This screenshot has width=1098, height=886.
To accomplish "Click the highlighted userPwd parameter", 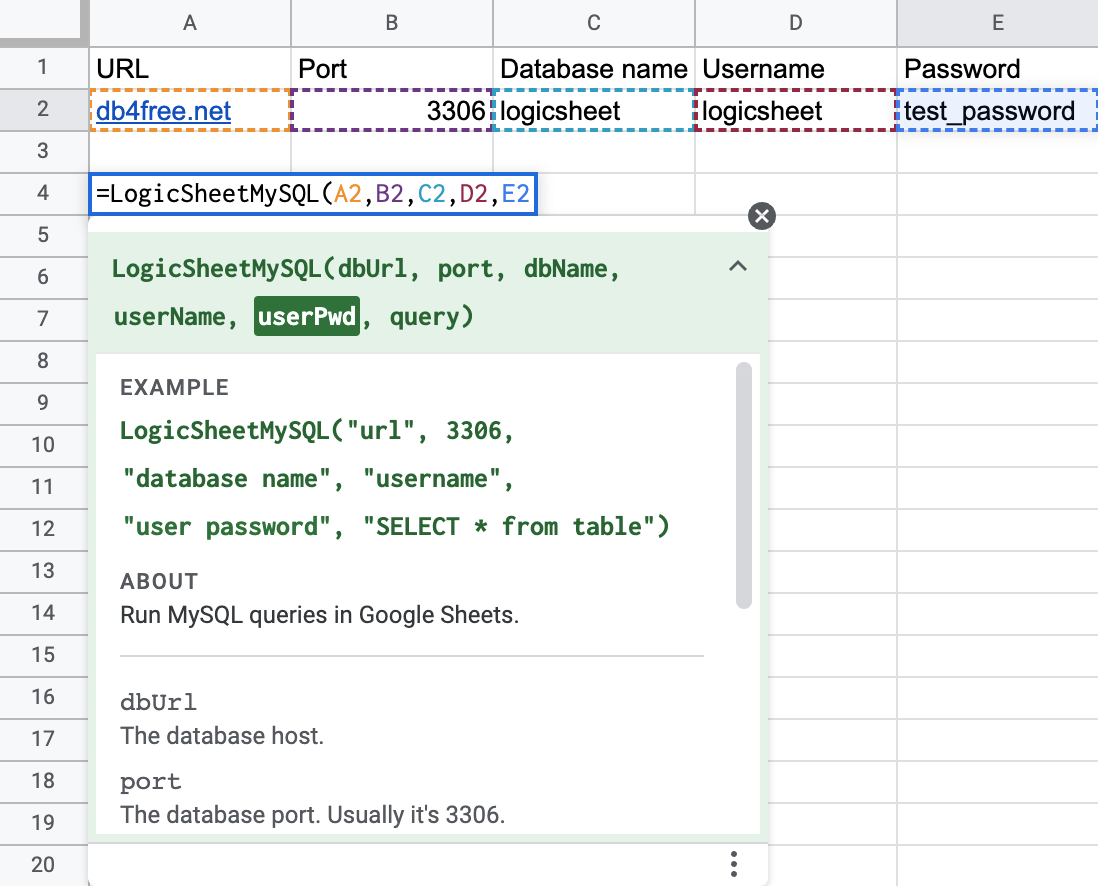I will click(x=306, y=317).
